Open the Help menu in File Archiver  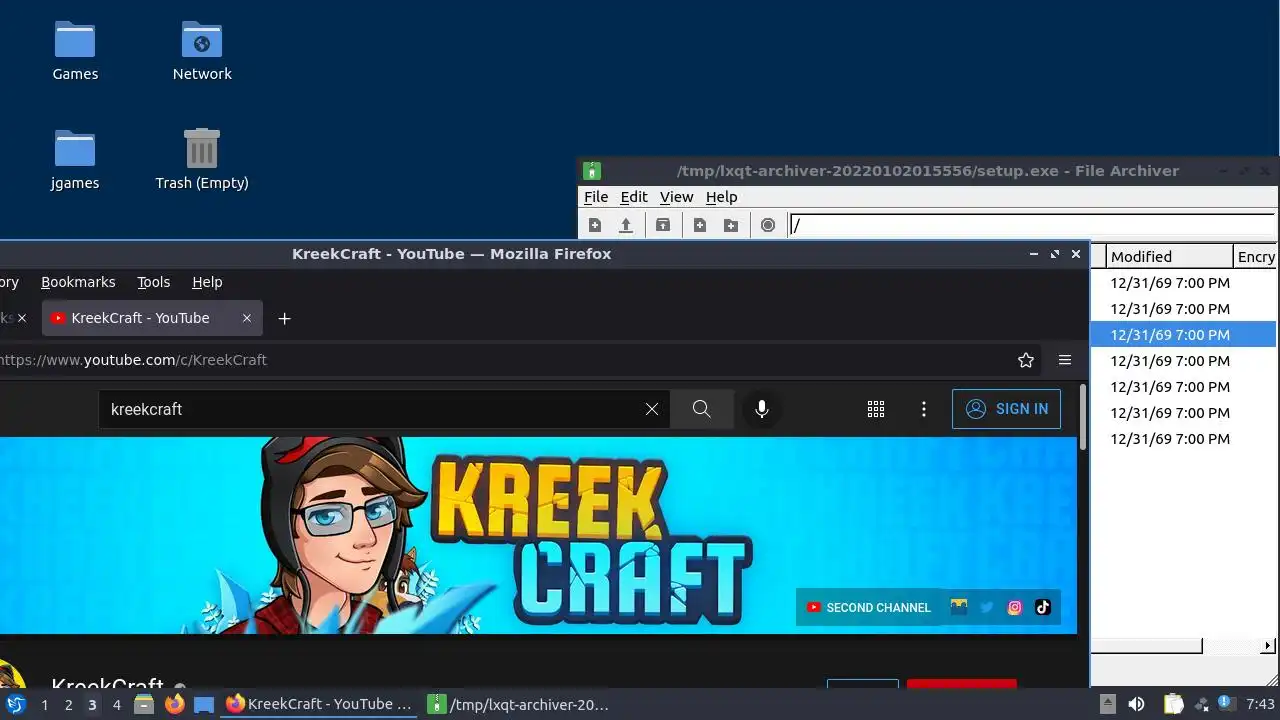[721, 197]
